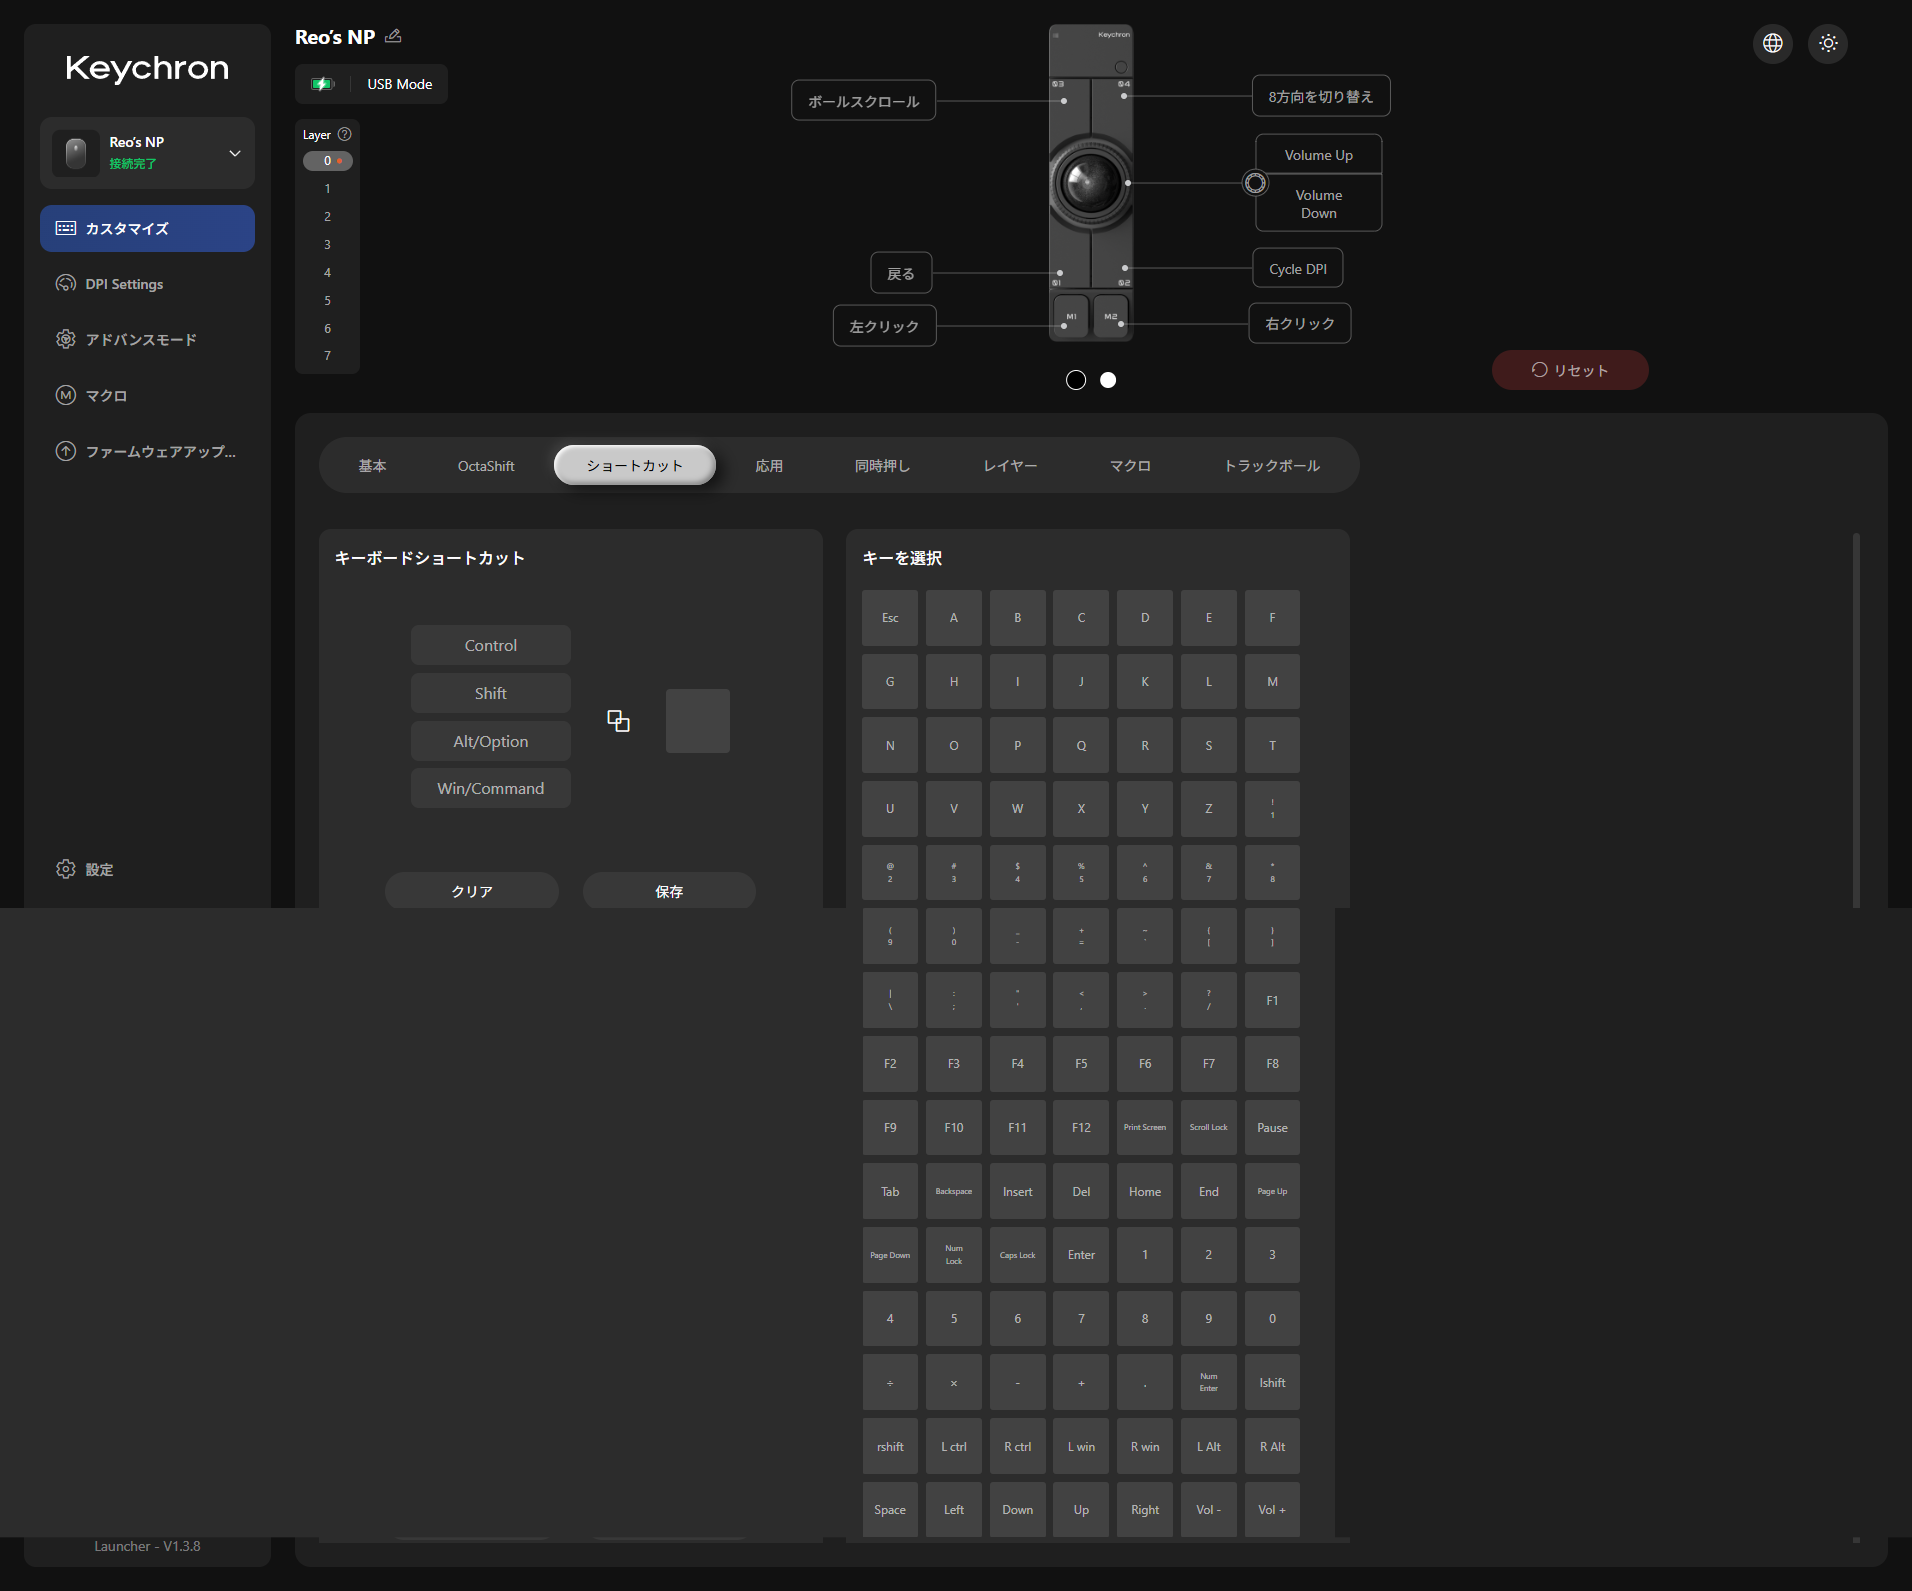Screen dimensions: 1912x1591
Task: Select layer 3 in the Layer list
Action: (327, 245)
